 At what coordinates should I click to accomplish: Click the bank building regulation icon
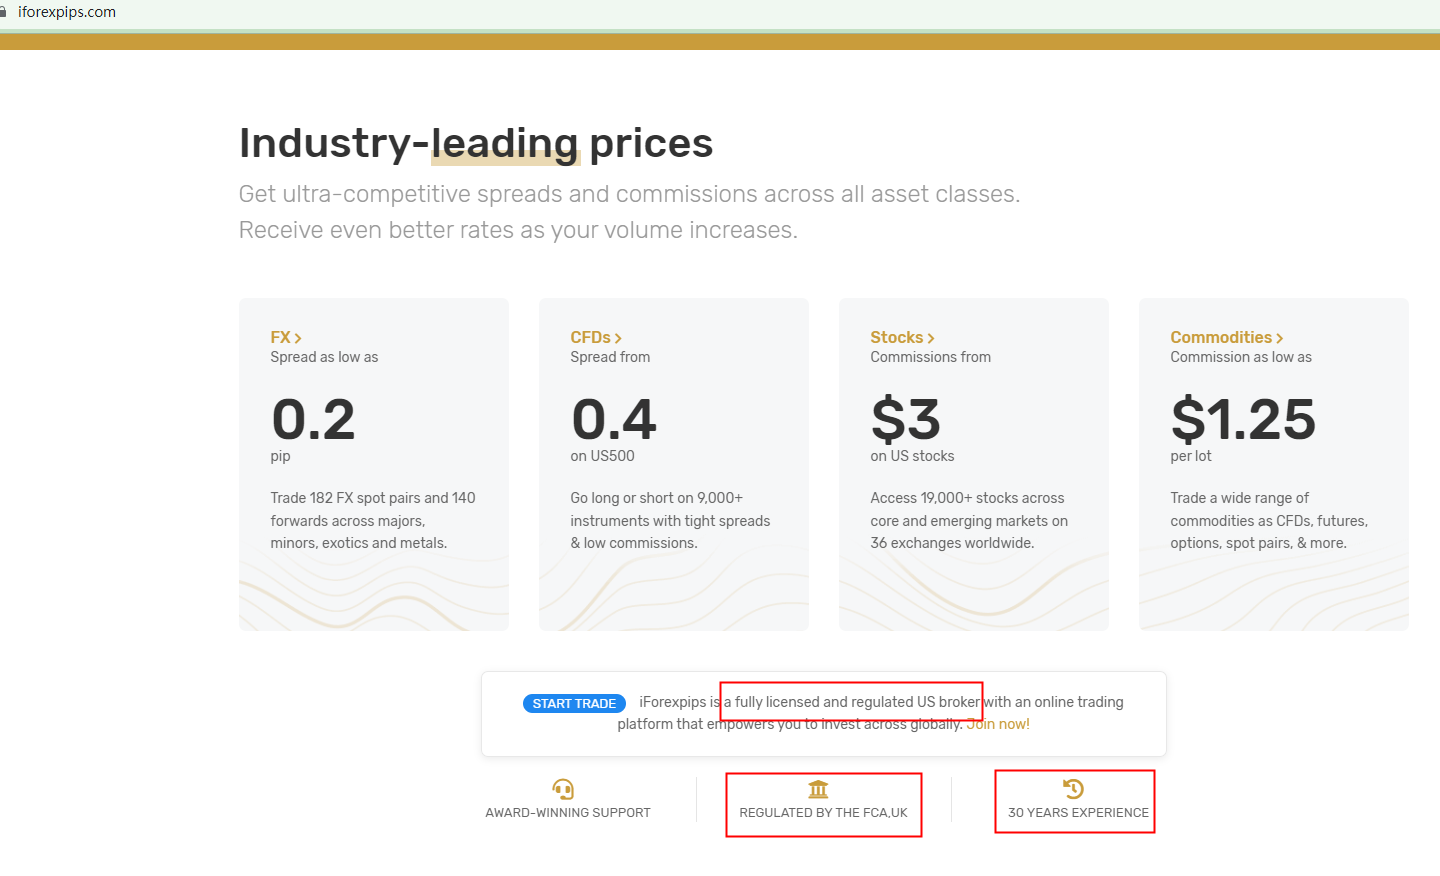[818, 789]
